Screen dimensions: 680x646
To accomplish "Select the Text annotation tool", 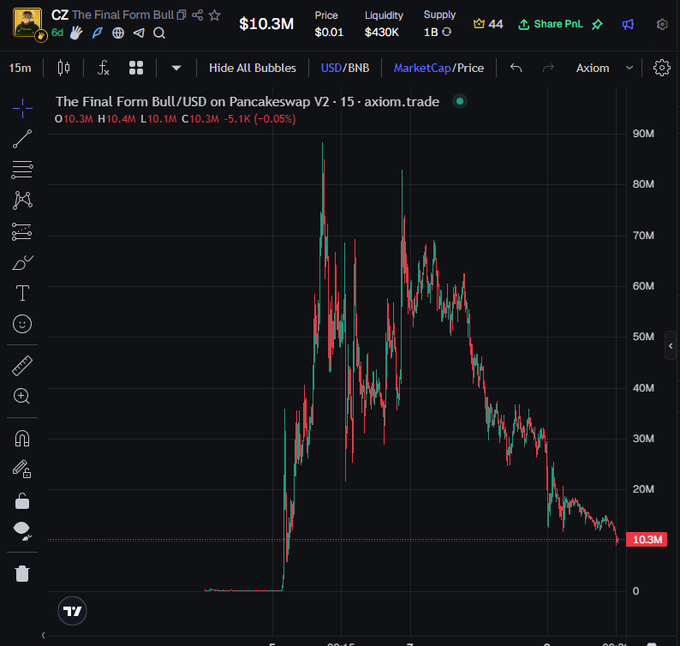I will [22, 293].
